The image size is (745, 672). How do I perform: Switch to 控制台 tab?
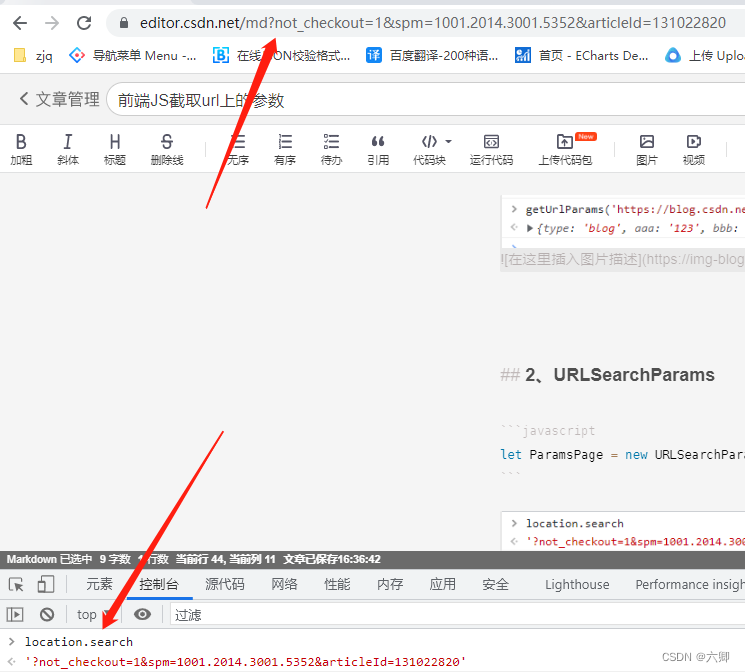tap(159, 584)
